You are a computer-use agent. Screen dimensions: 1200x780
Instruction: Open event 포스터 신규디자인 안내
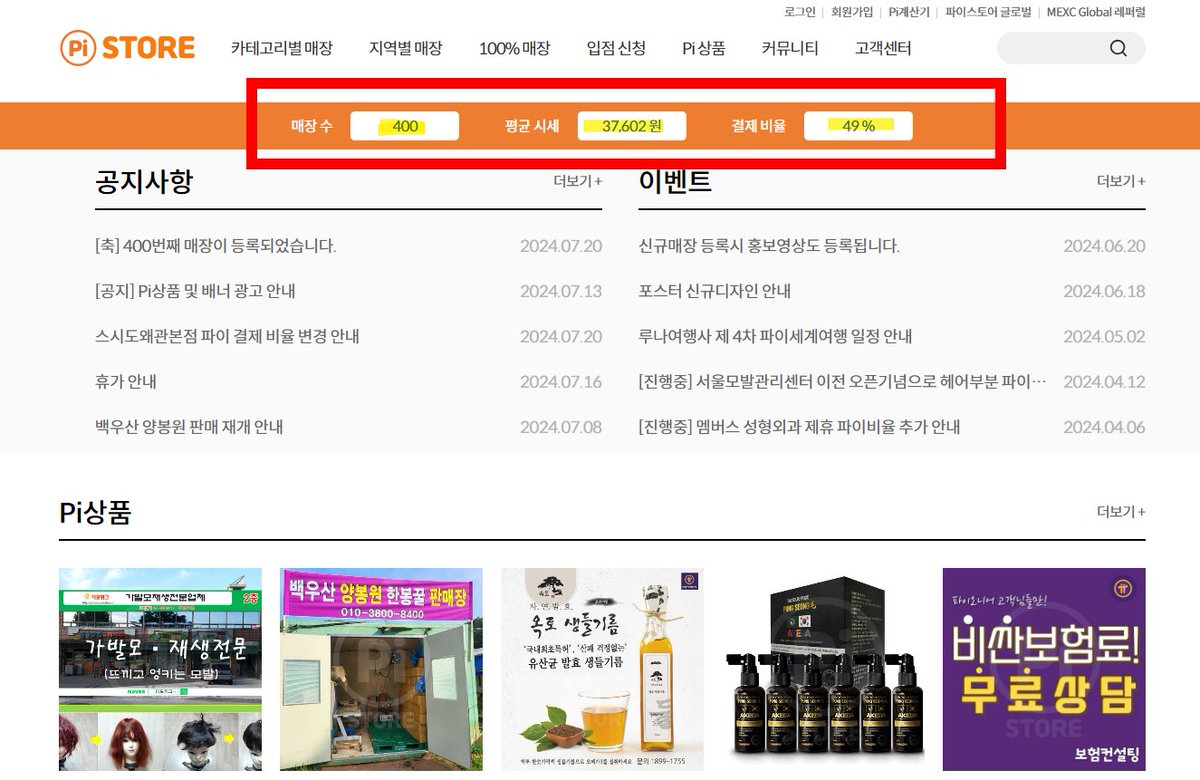(715, 291)
